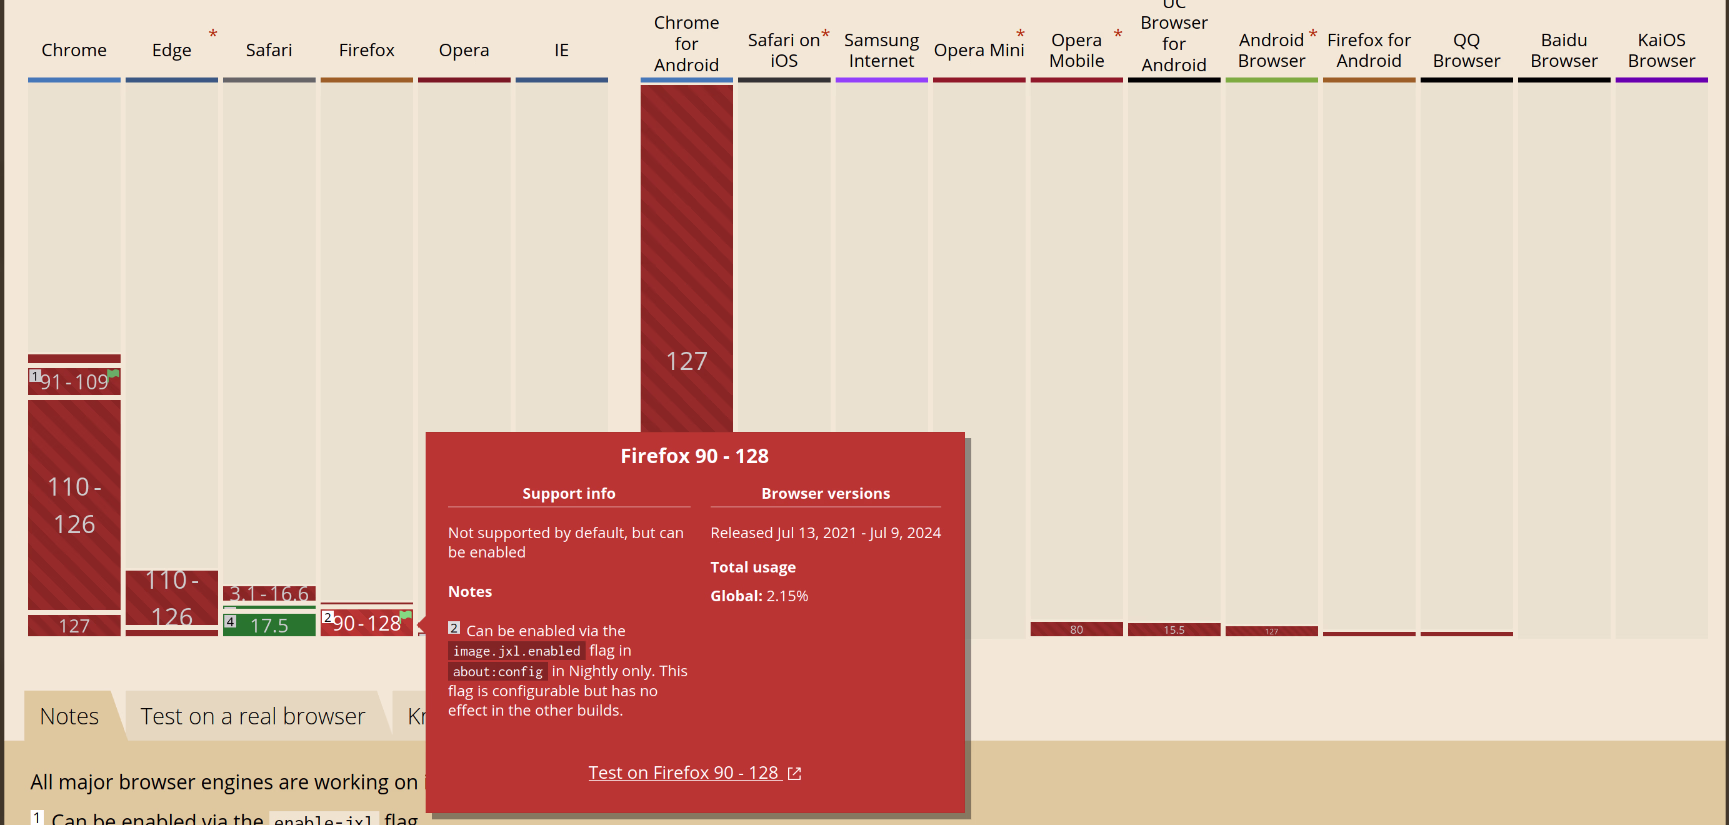
Task: Open the external link icon beside Test on Firefox
Action: pyautogui.click(x=794, y=774)
